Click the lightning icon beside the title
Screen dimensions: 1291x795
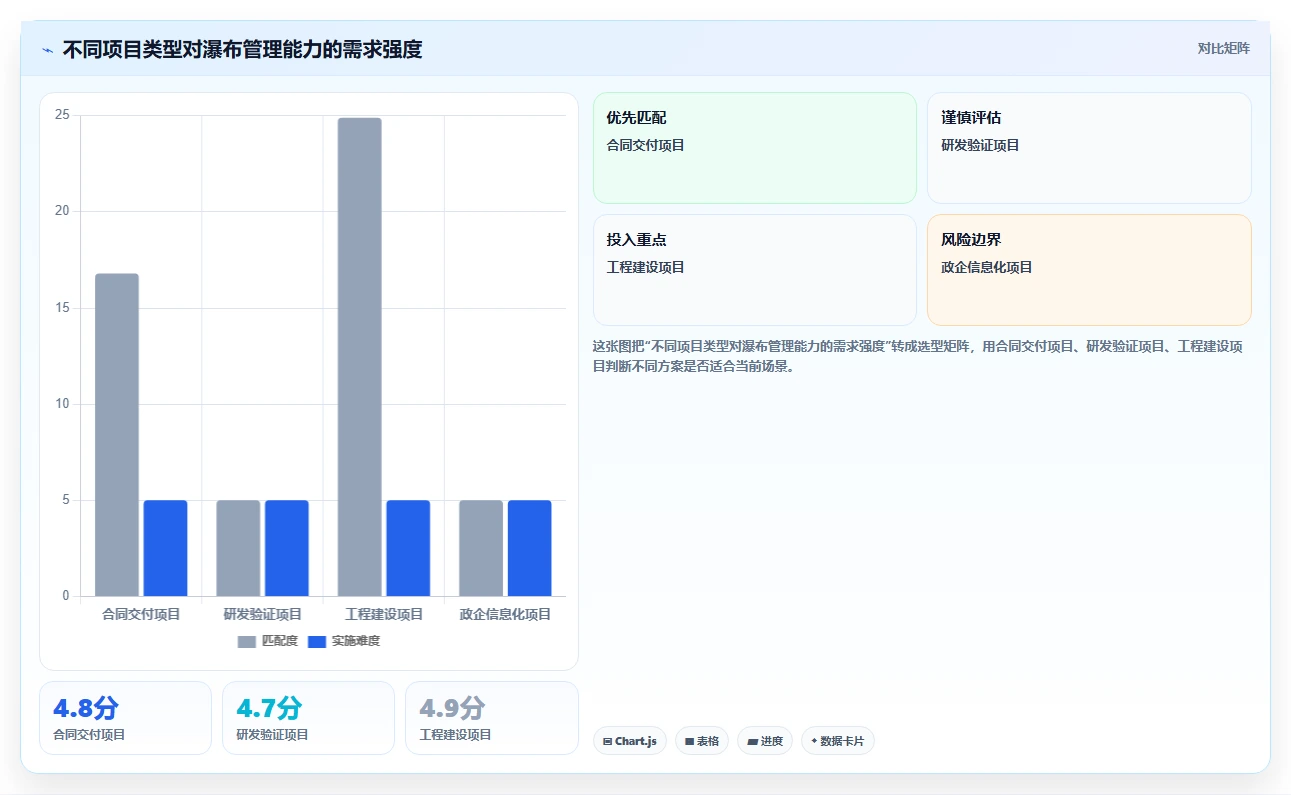coord(47,49)
